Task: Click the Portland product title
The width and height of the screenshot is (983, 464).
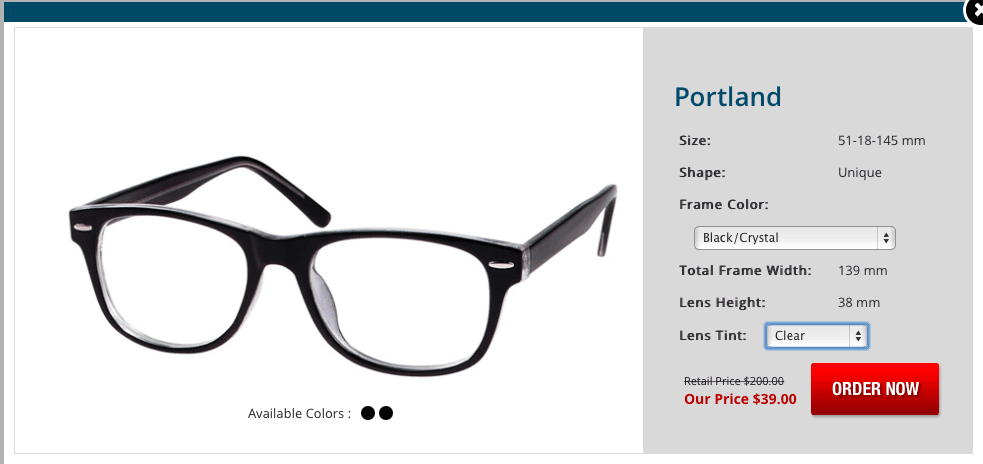Action: [728, 97]
